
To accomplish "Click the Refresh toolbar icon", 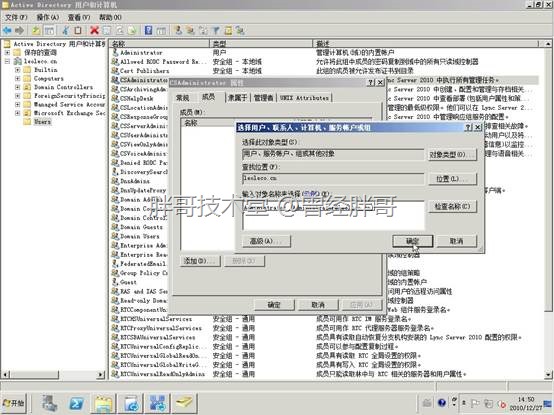I will click(x=119, y=30).
